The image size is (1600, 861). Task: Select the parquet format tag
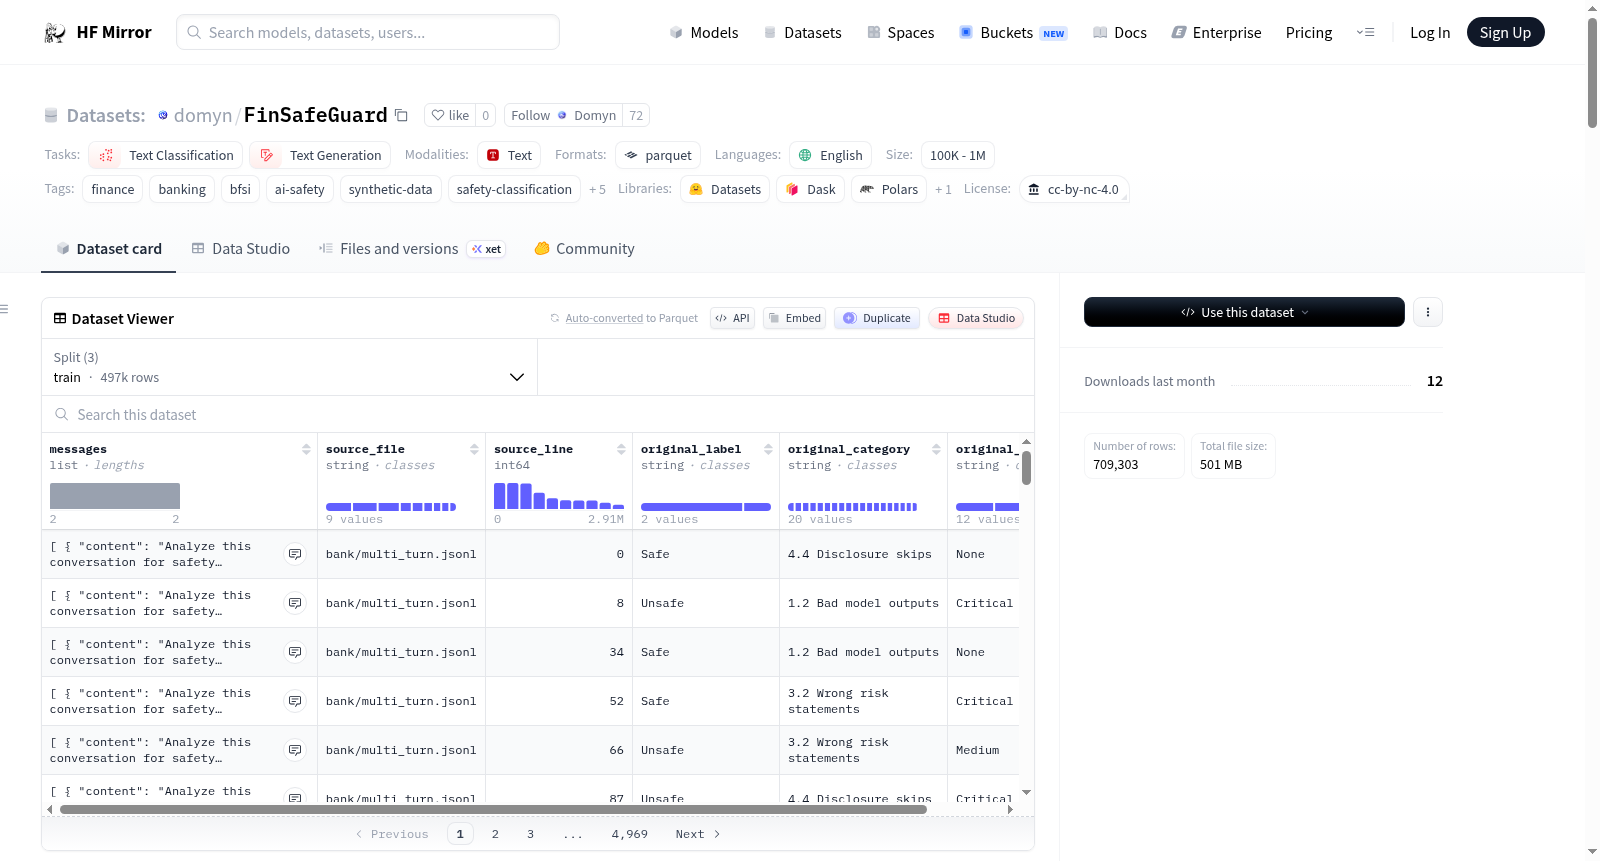(658, 155)
